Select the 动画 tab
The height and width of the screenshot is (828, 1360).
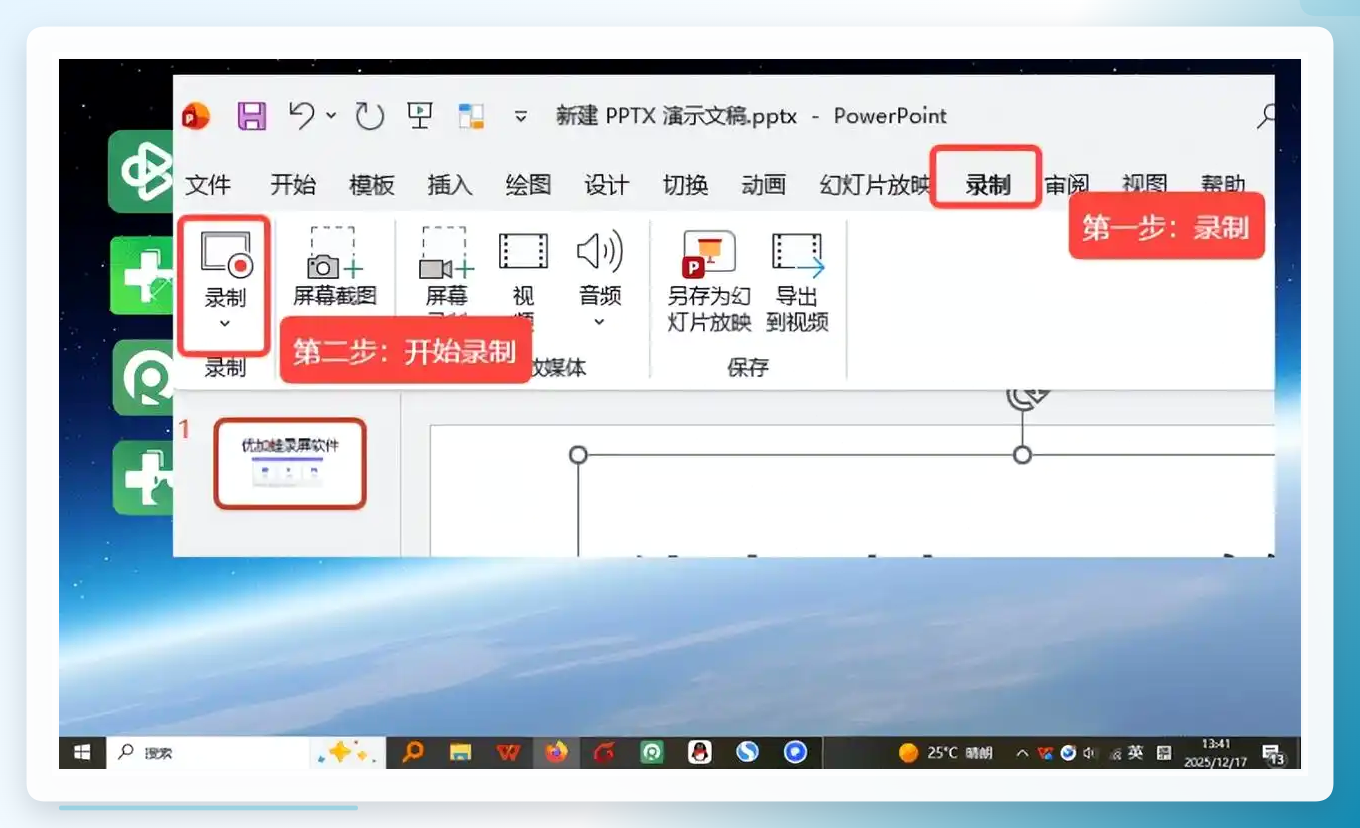coord(764,185)
